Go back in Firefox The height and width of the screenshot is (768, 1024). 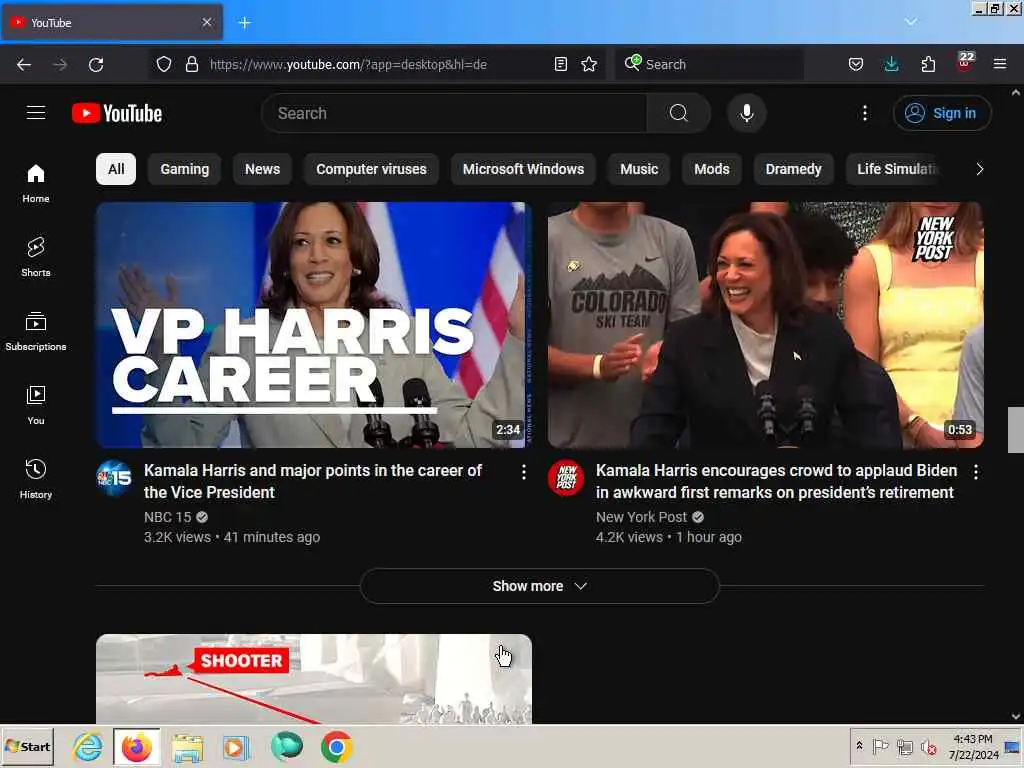(x=24, y=64)
